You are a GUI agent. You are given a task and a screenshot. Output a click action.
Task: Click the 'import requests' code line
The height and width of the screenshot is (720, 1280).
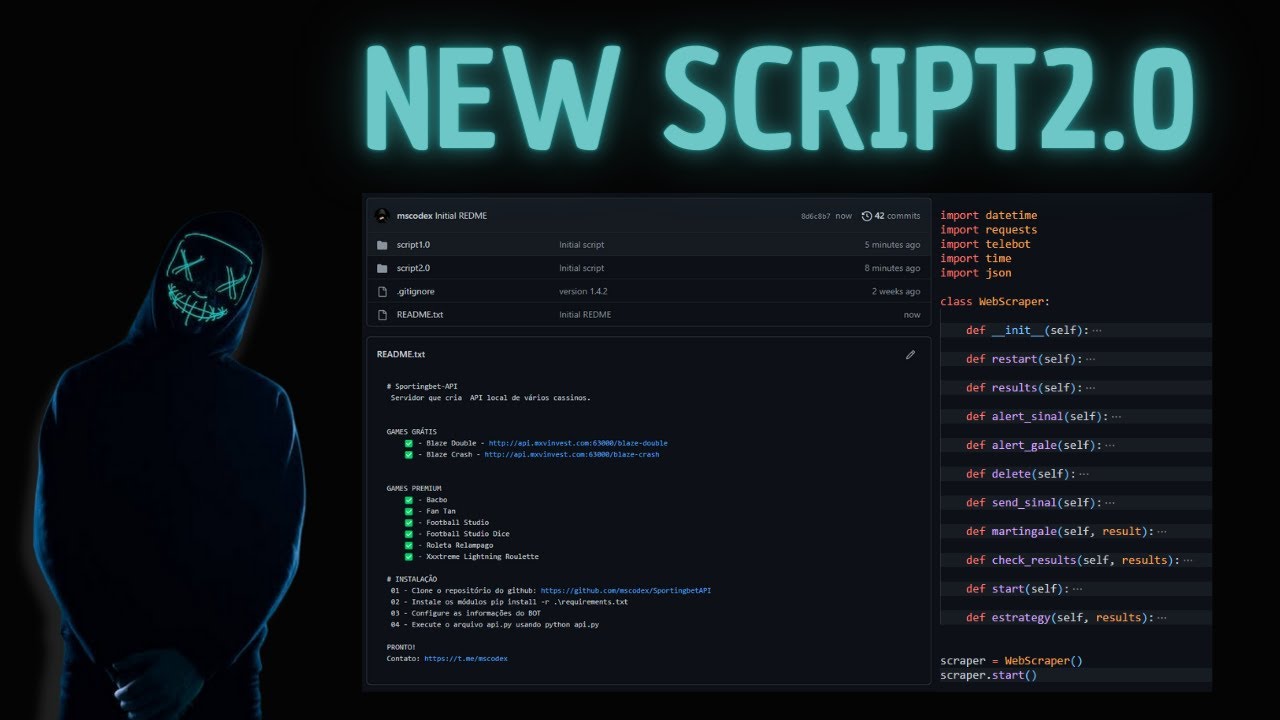[x=988, y=230]
